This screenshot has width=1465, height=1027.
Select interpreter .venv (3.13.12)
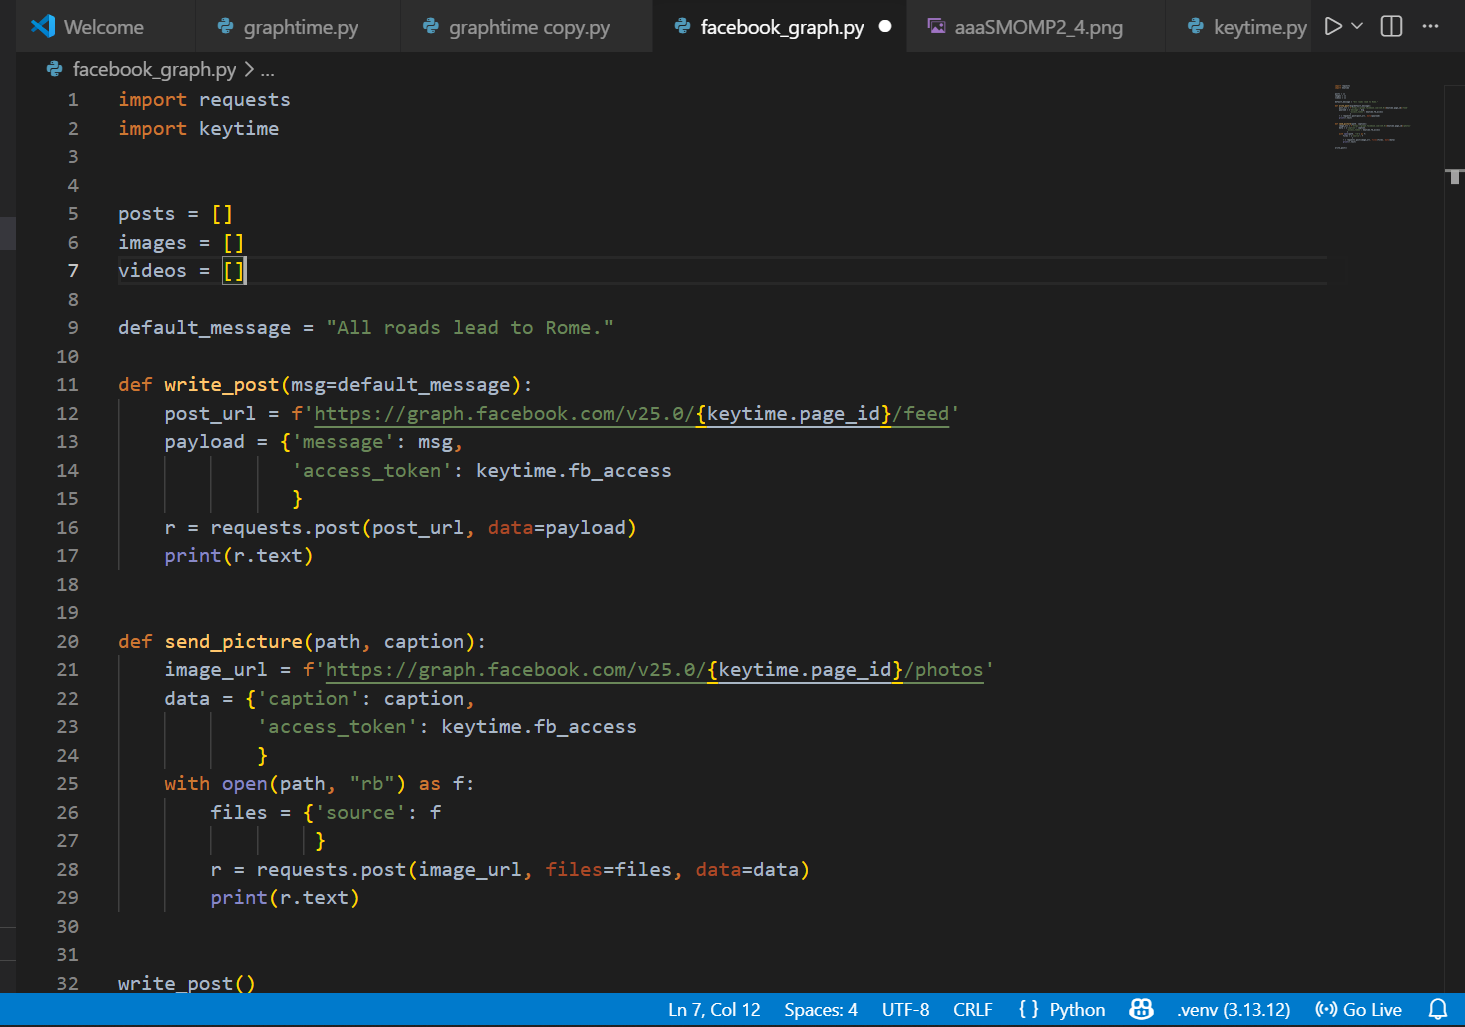[1233, 1010]
